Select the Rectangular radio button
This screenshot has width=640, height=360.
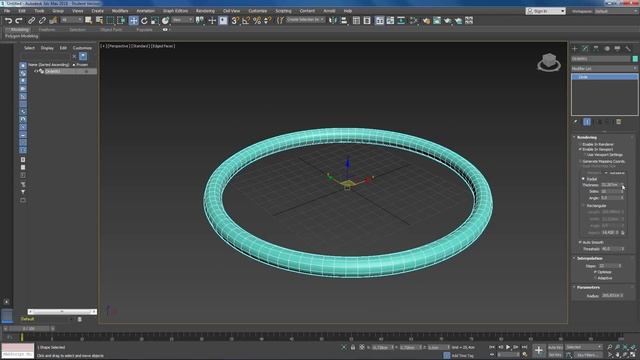[x=583, y=206]
